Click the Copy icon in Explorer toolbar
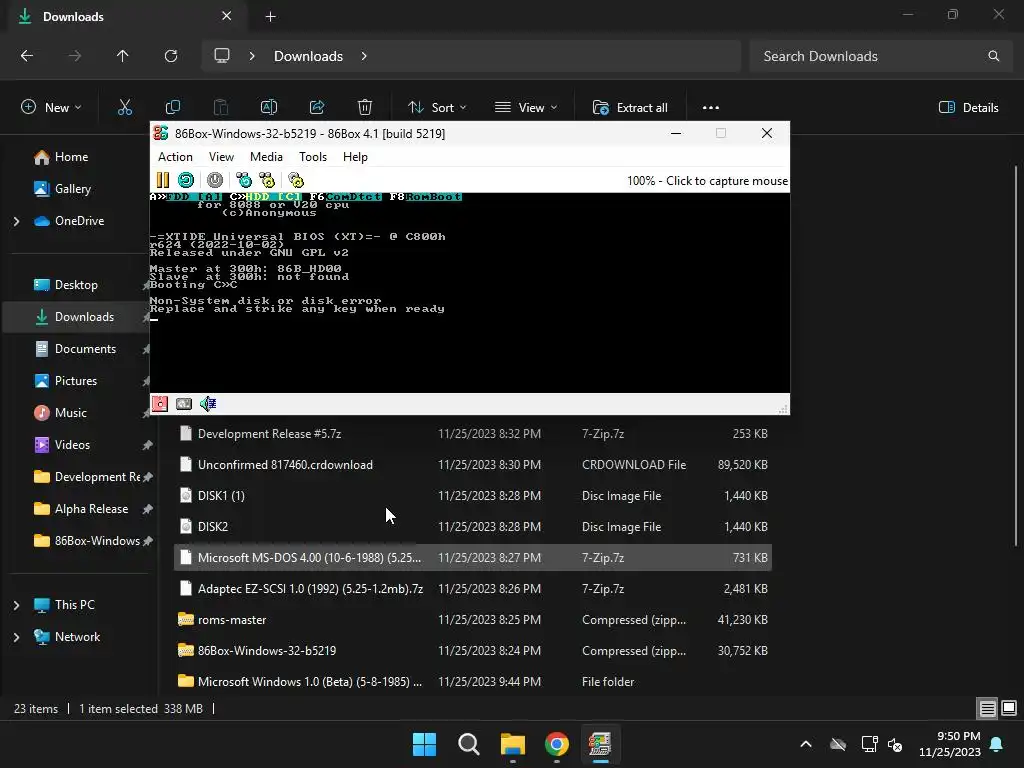The image size is (1024, 768). [x=173, y=108]
